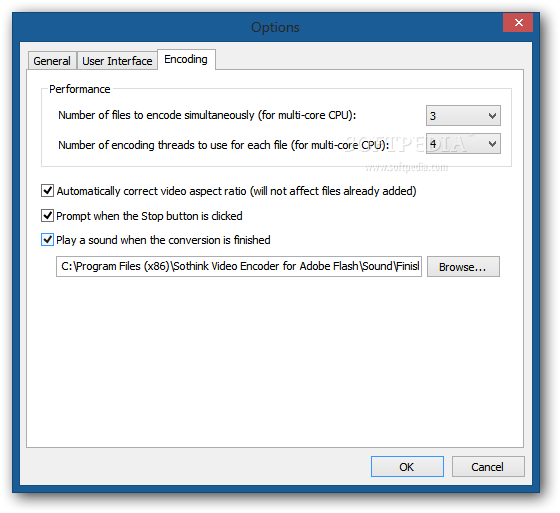
Task: Open the User Interface tab
Action: click(117, 61)
